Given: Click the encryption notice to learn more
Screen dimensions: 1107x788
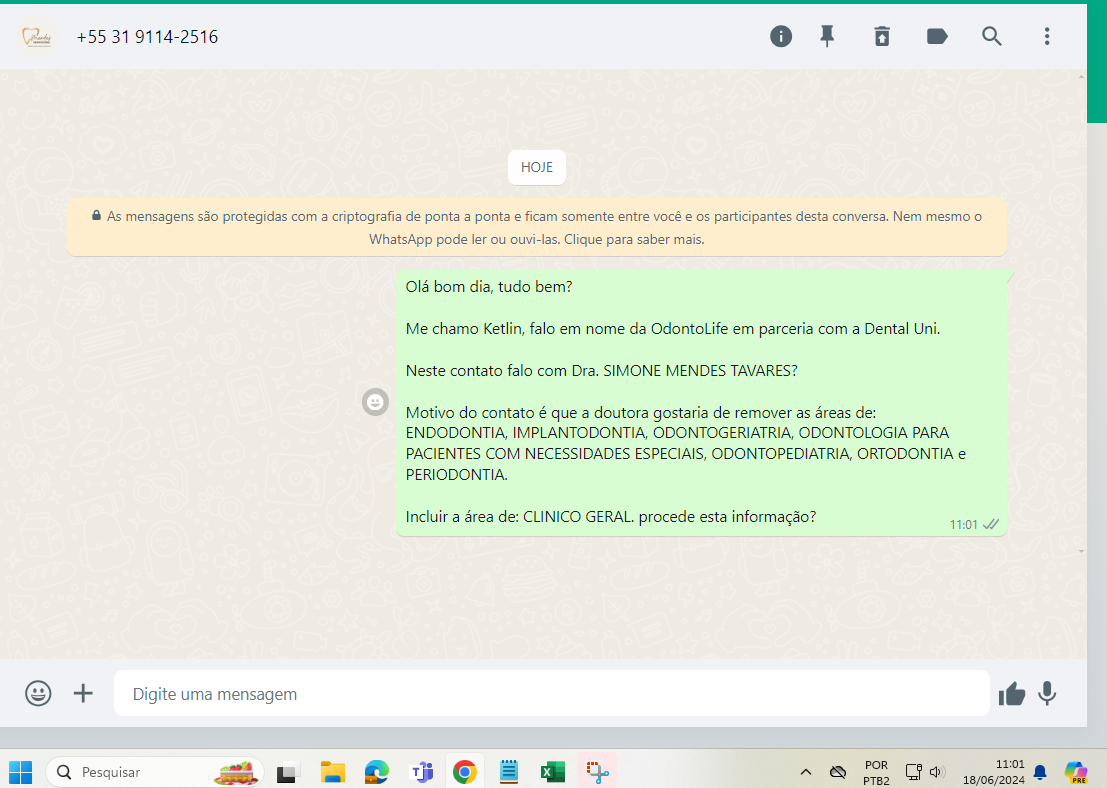Looking at the screenshot, I should click(537, 227).
